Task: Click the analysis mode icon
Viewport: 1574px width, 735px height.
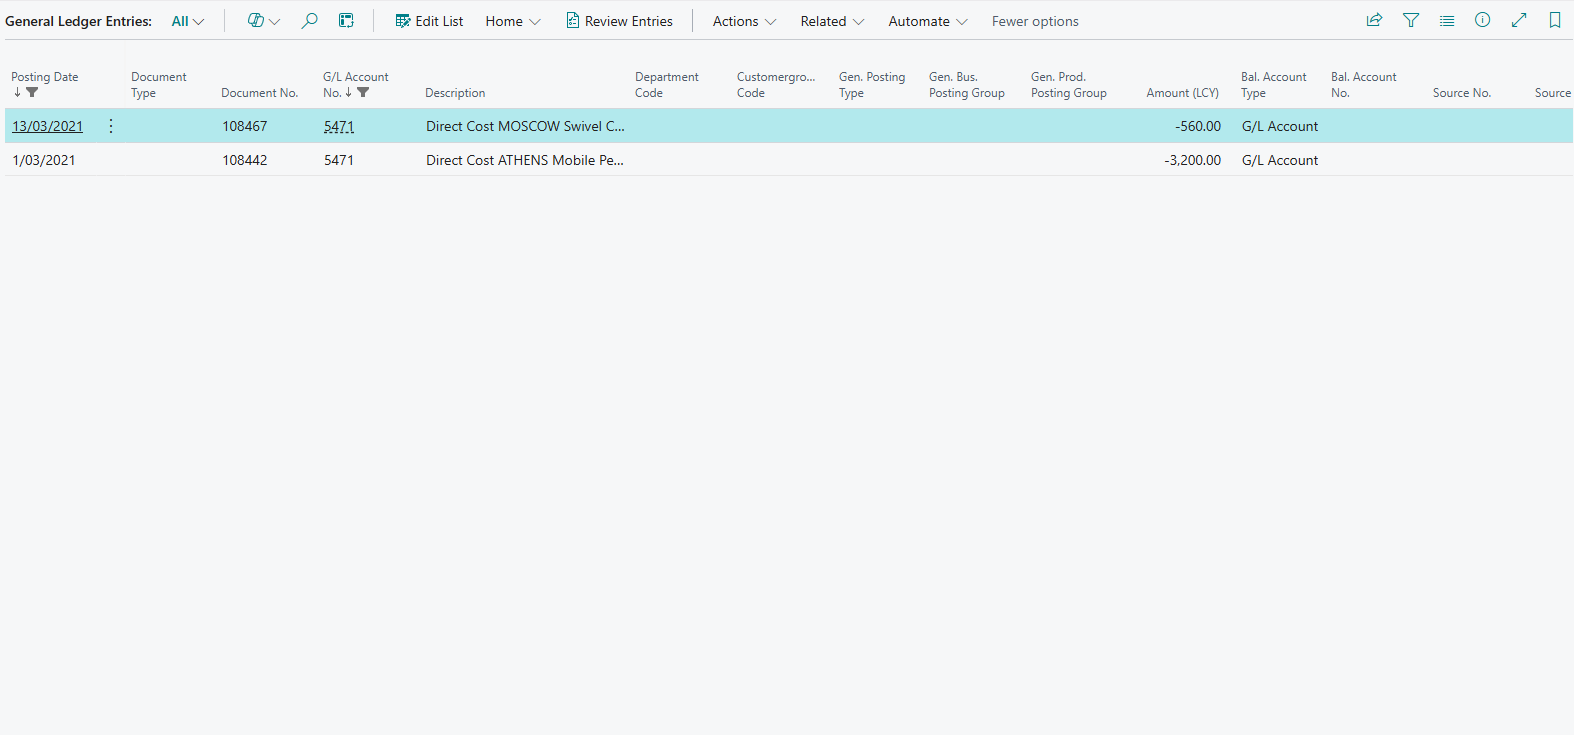Action: (346, 21)
